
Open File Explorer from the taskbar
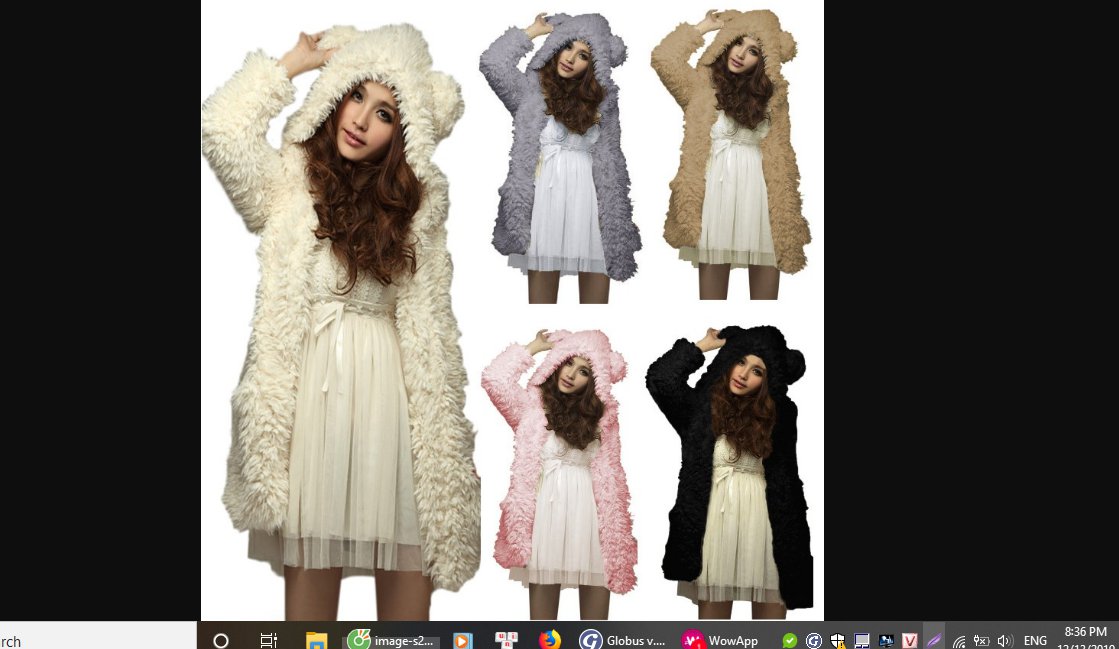click(x=316, y=640)
